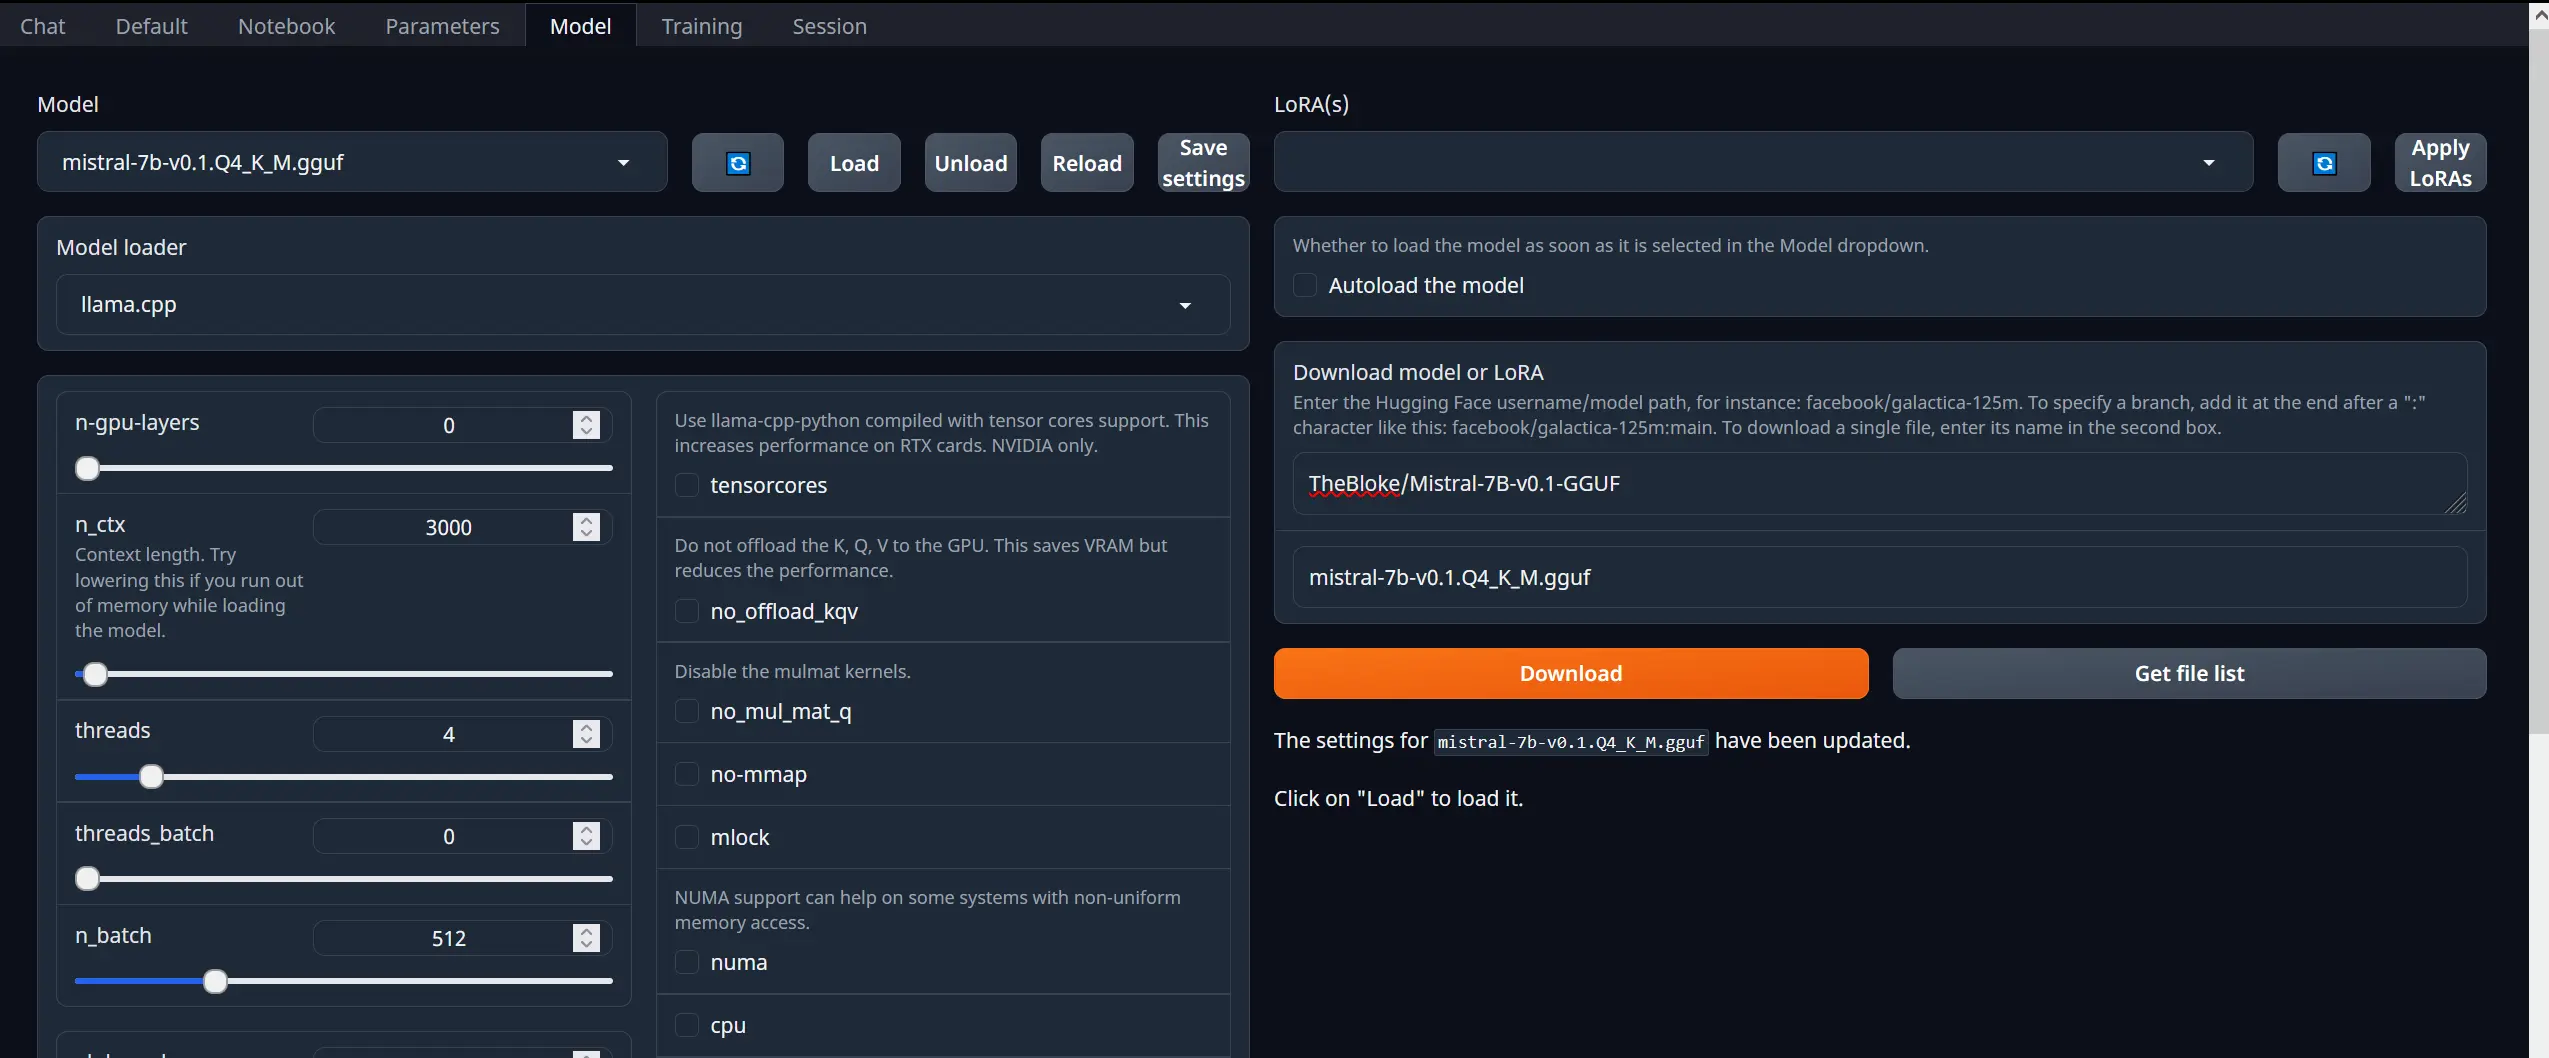
Task: Open the Default tab
Action: coord(151,26)
